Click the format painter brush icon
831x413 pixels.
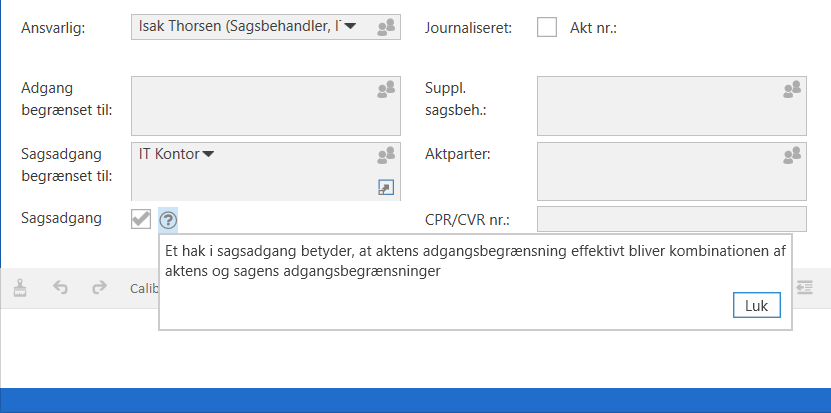point(22,288)
